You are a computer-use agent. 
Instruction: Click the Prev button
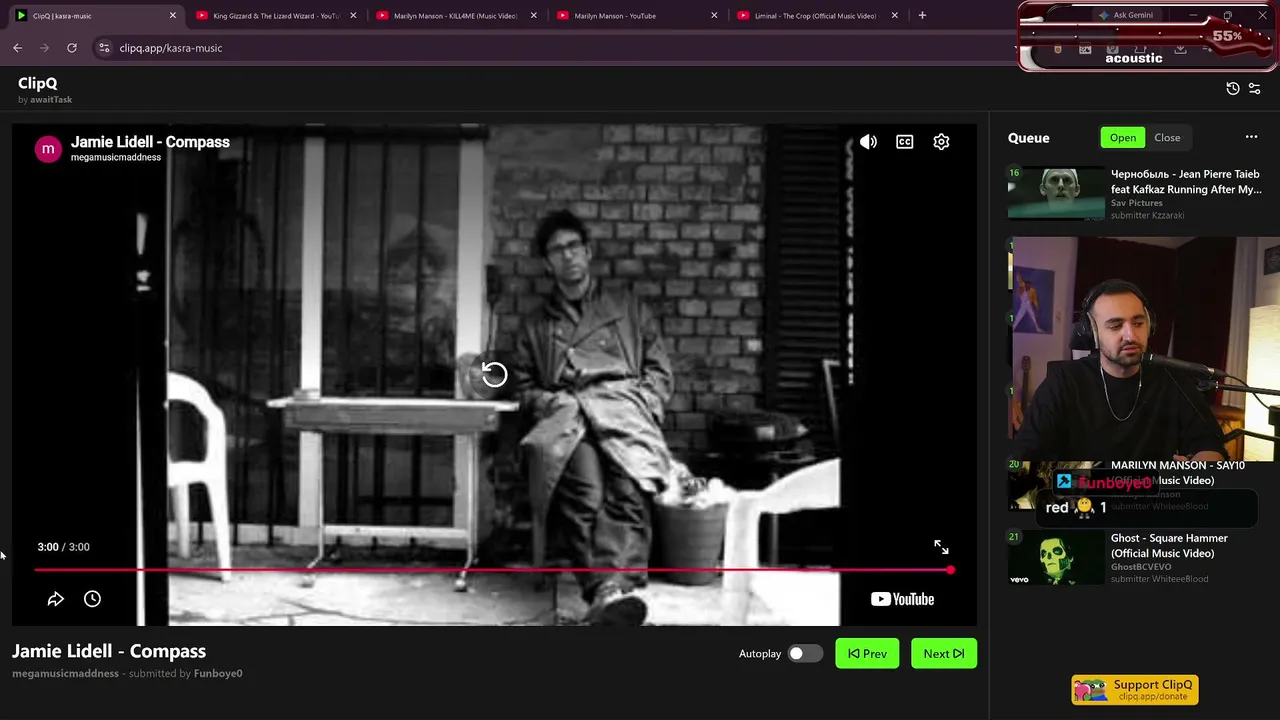pos(867,654)
